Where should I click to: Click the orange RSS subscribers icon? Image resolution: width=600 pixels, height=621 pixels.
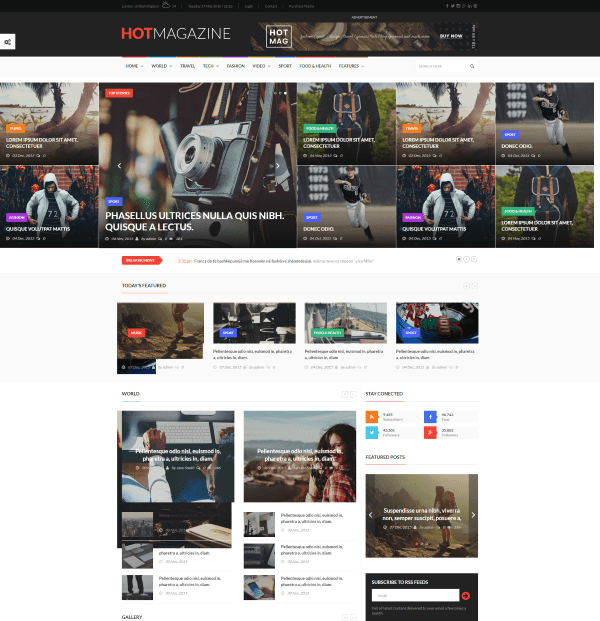[371, 417]
